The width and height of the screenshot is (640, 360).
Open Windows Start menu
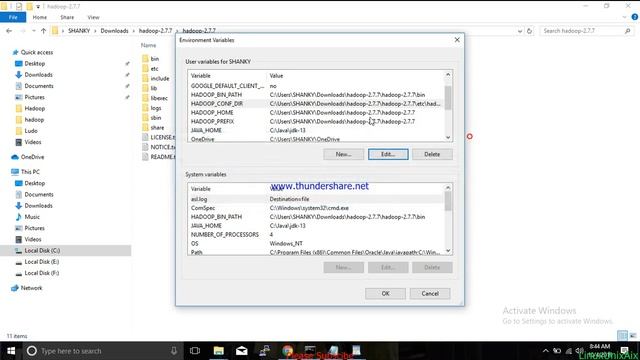[11, 351]
